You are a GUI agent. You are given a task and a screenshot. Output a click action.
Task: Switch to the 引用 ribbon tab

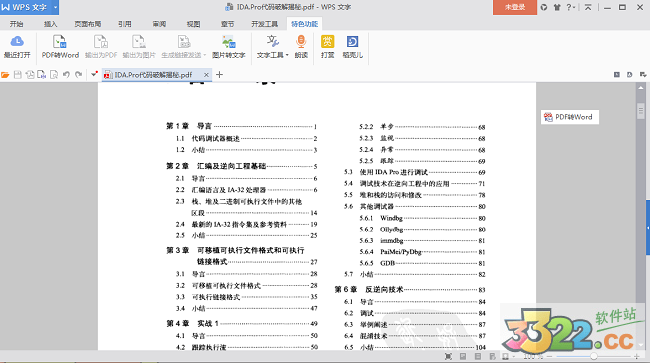[x=125, y=24]
